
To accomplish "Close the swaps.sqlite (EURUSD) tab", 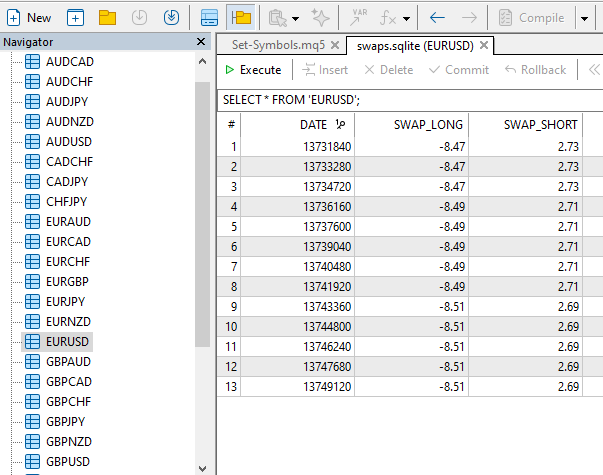I will (483, 45).
